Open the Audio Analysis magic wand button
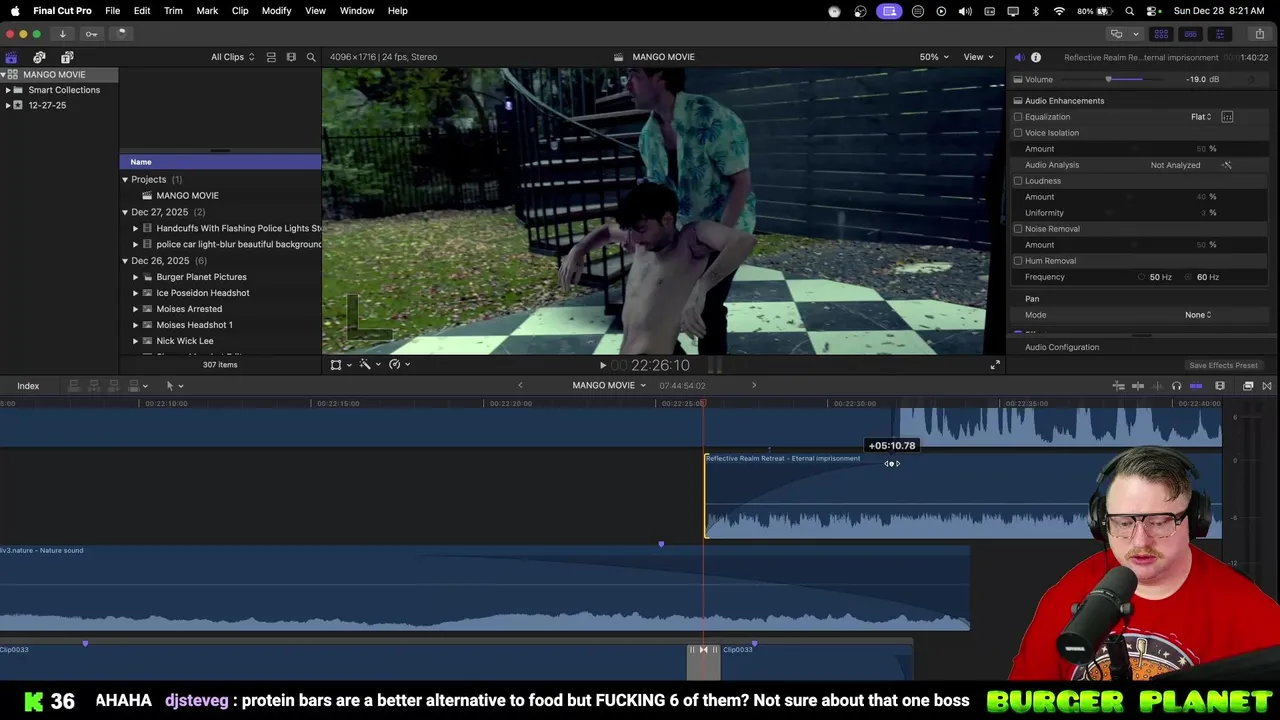1280x720 pixels. tap(1227, 165)
